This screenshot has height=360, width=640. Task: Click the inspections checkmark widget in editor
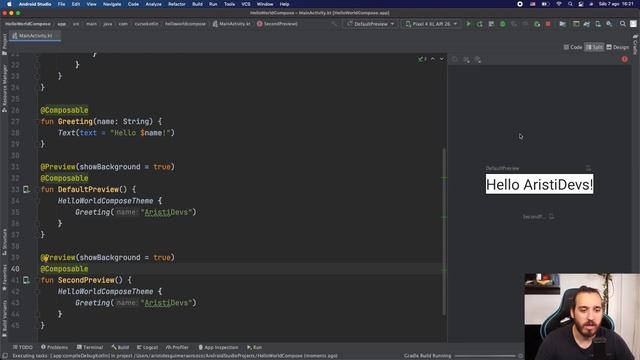point(422,59)
